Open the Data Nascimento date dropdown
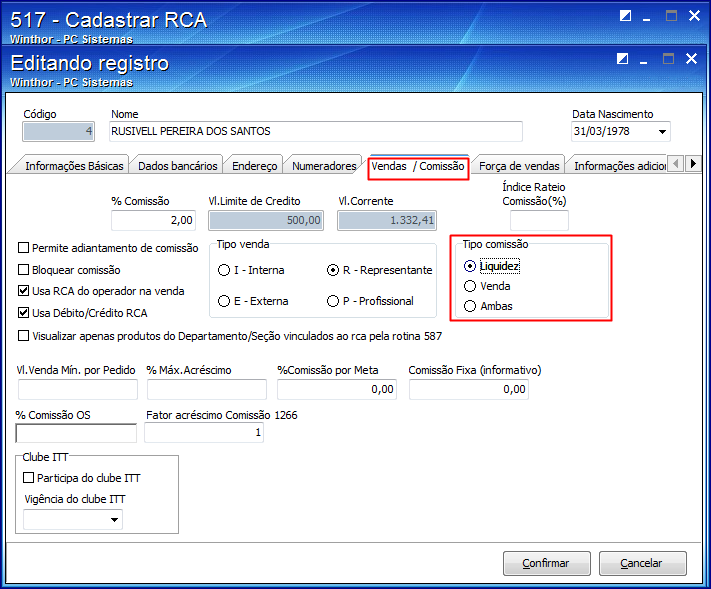Viewport: 711px width, 589px height. [x=662, y=131]
